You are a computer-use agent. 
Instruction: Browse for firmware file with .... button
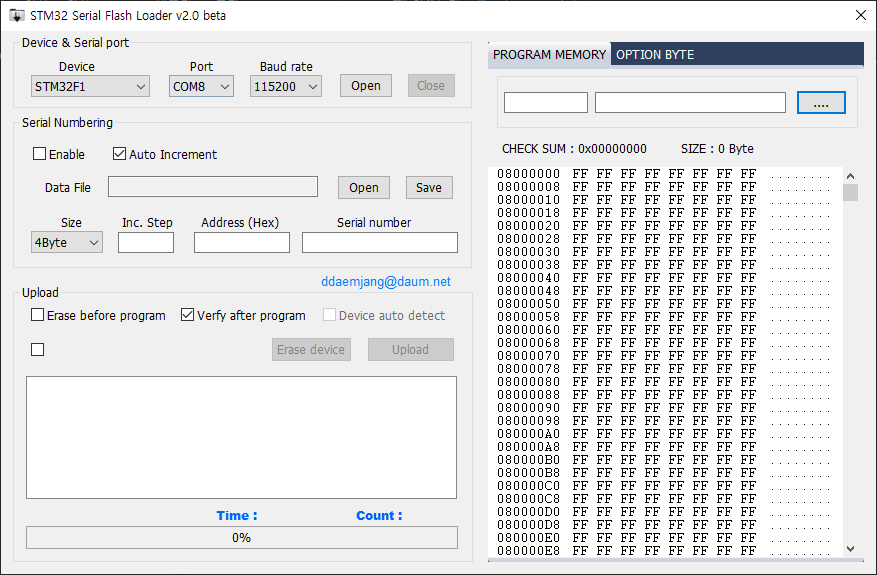[x=821, y=102]
